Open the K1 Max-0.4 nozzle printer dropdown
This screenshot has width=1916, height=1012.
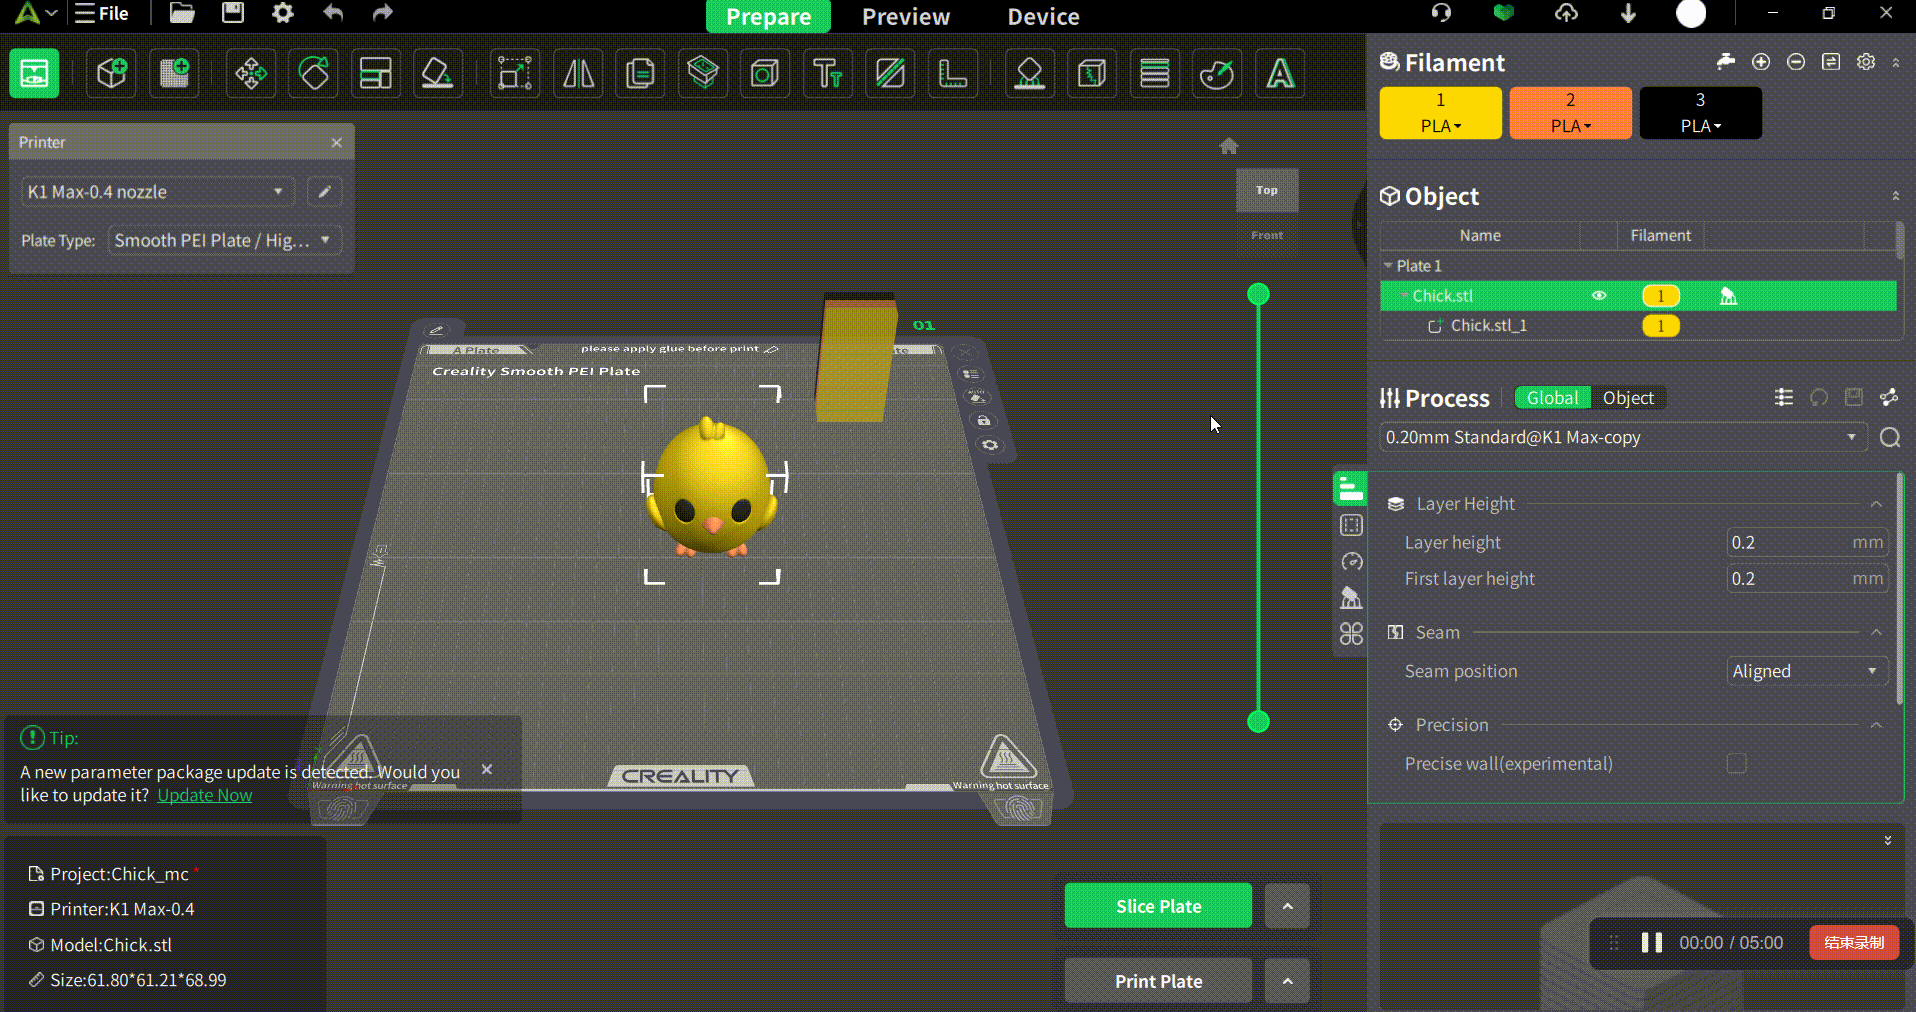point(156,192)
